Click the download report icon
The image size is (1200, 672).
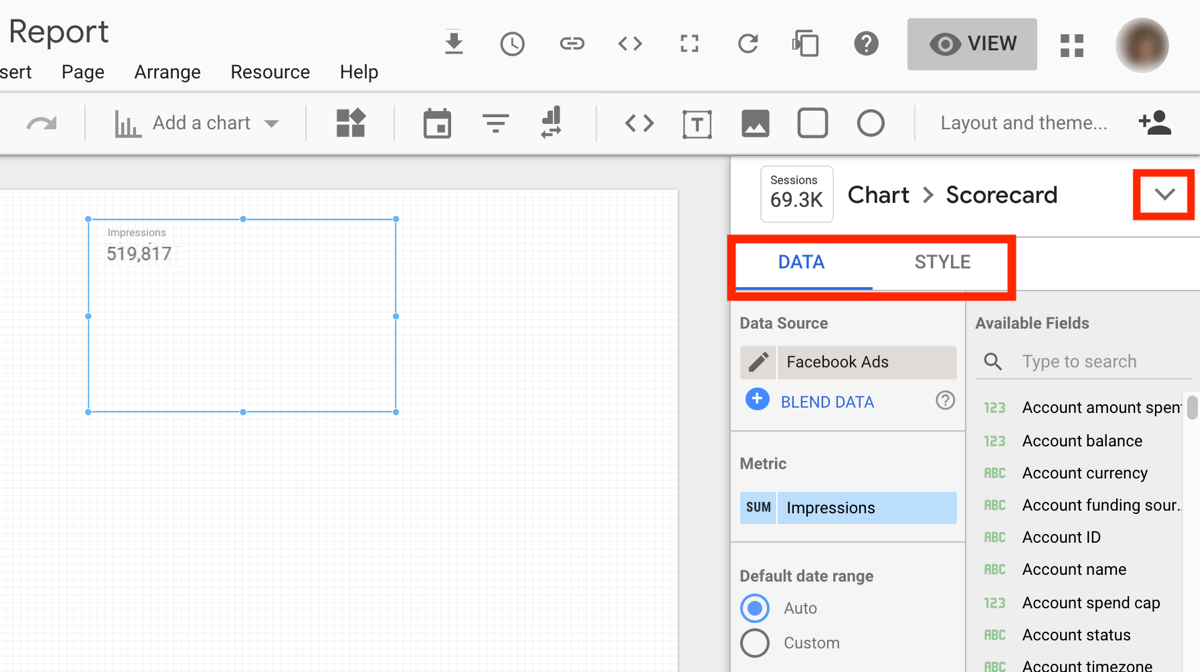[454, 44]
